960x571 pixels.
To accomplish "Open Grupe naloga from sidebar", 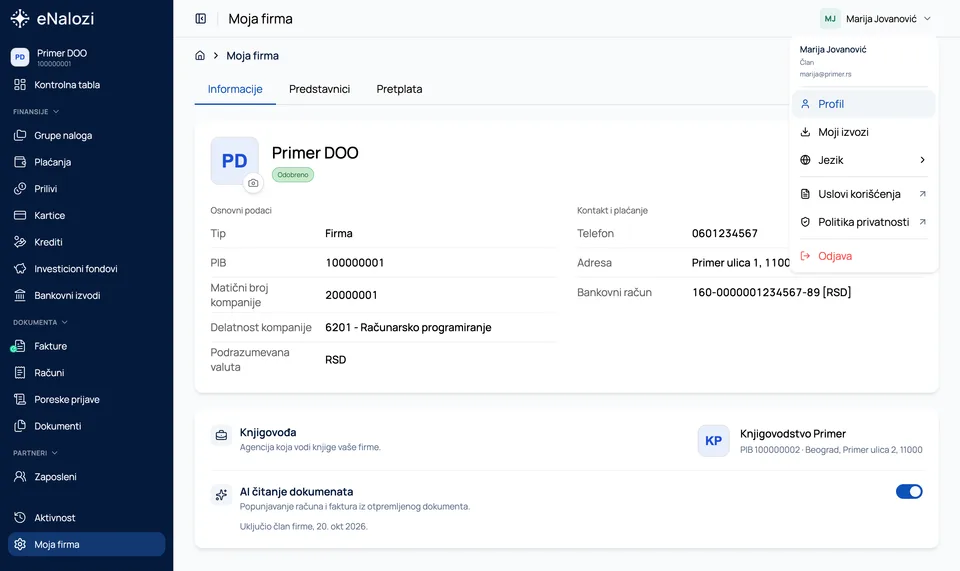I will [86, 135].
